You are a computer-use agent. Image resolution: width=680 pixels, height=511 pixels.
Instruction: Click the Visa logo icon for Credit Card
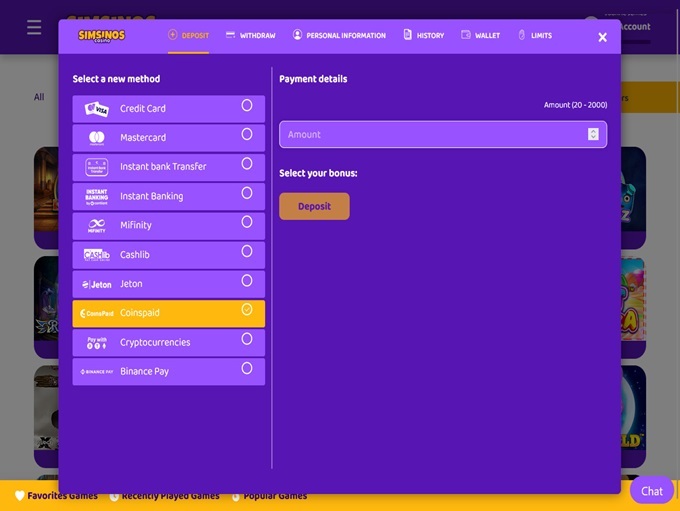97,109
